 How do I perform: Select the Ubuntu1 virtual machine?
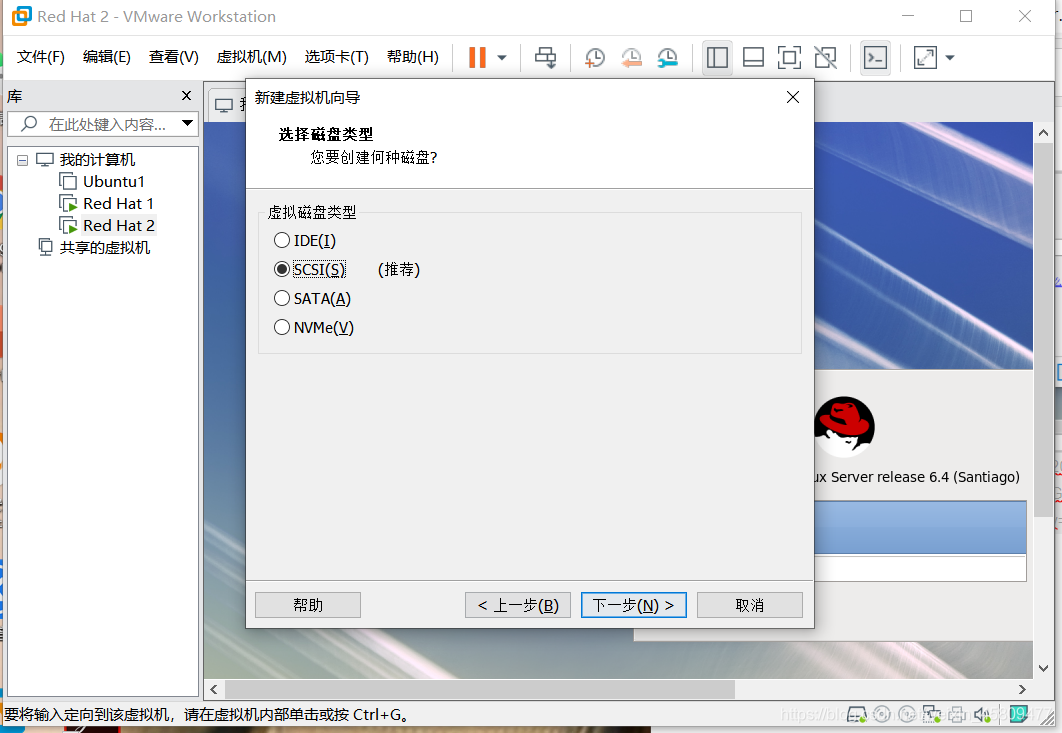(x=114, y=182)
